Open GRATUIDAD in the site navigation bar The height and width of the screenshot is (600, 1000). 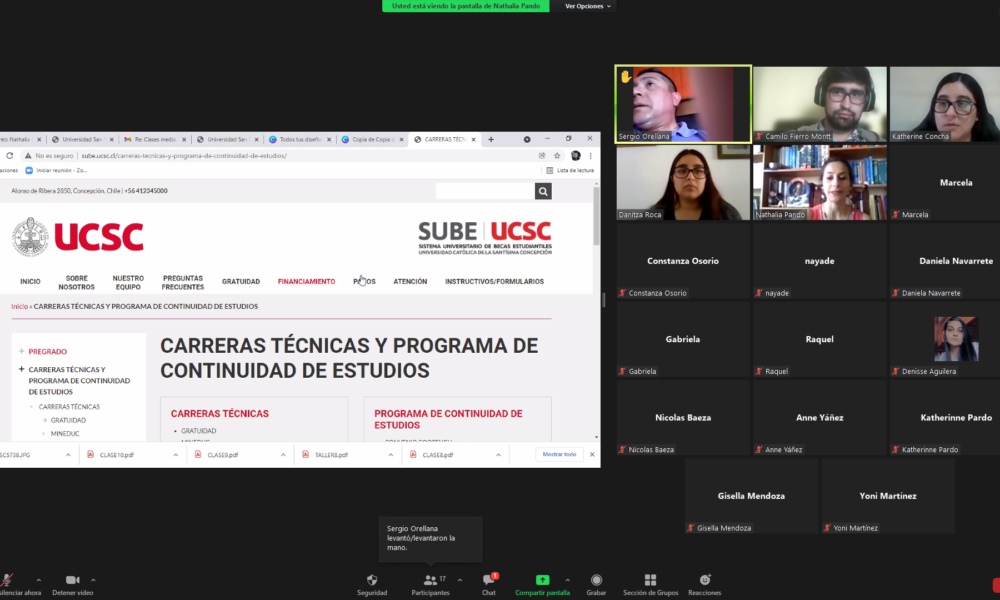pos(241,282)
